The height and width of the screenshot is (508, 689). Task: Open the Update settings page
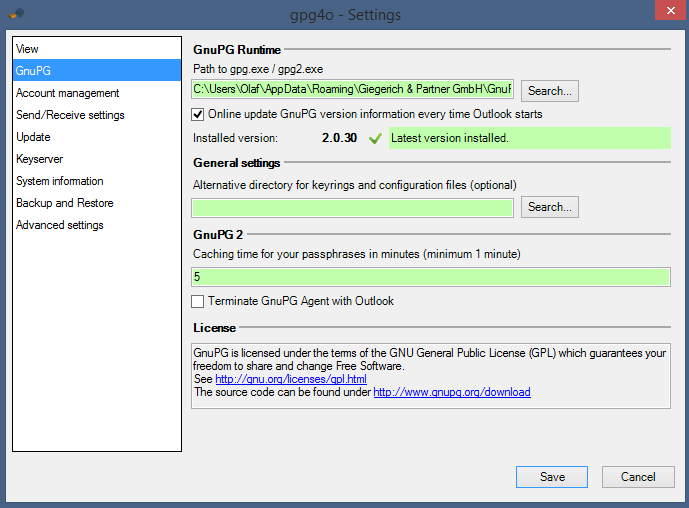[x=97, y=137]
